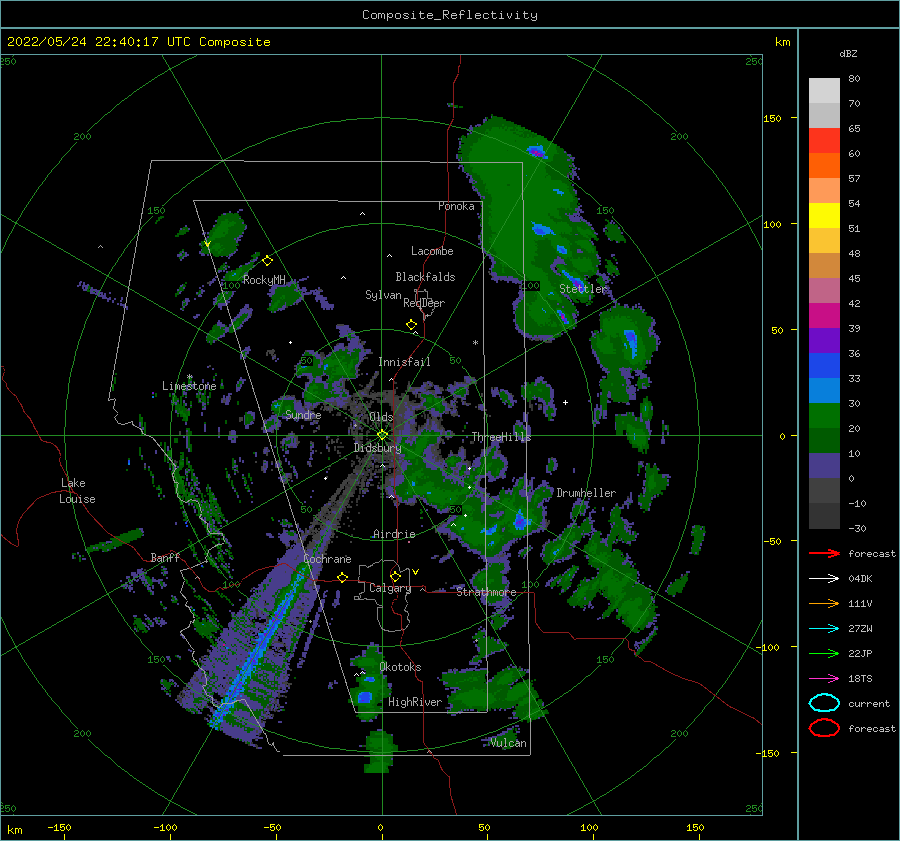The height and width of the screenshot is (841, 900).
Task: Click the Banff town label
Action: (x=165, y=557)
